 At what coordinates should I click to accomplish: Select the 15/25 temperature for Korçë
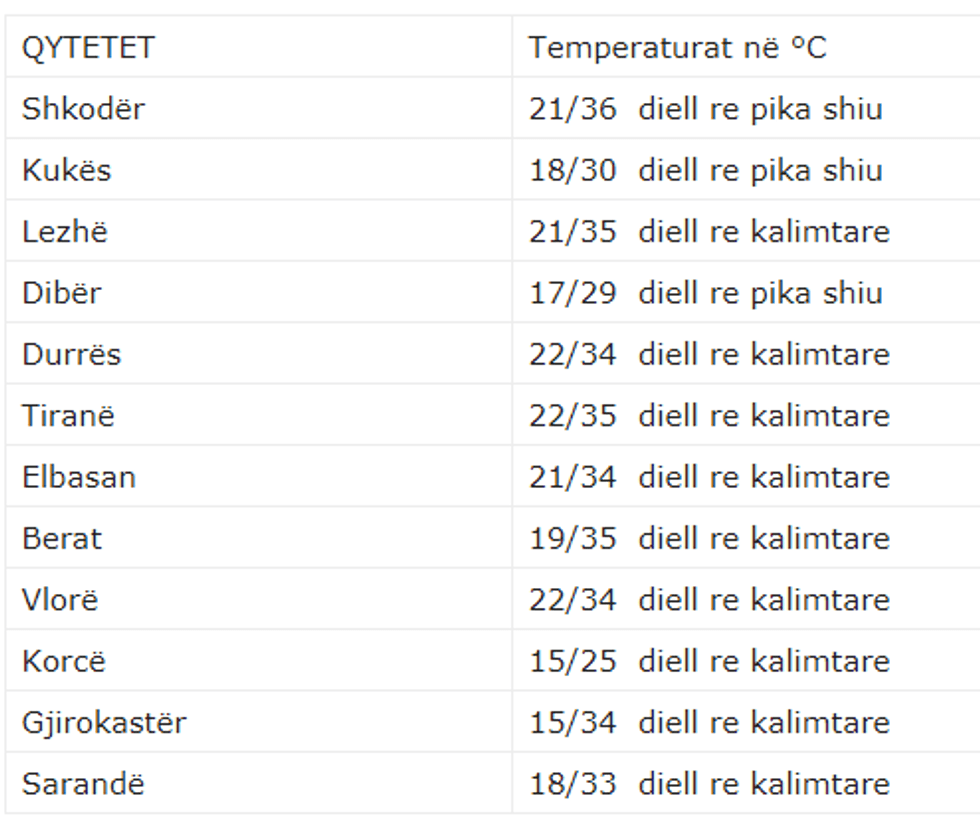point(573,662)
